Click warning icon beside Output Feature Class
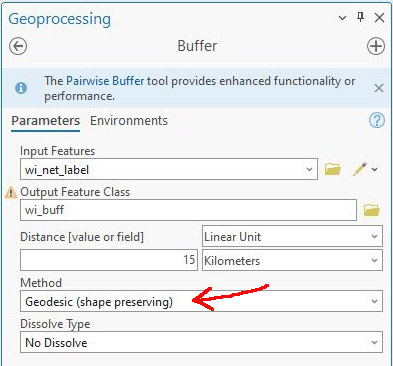Screen dimensions: 393x366 click(11, 192)
